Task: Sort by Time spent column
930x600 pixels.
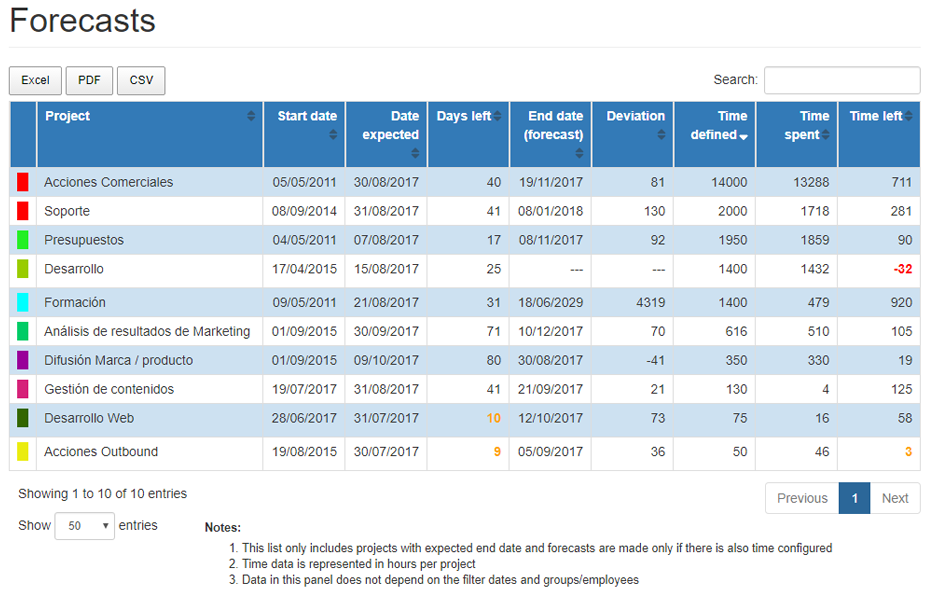Action: [x=826, y=135]
